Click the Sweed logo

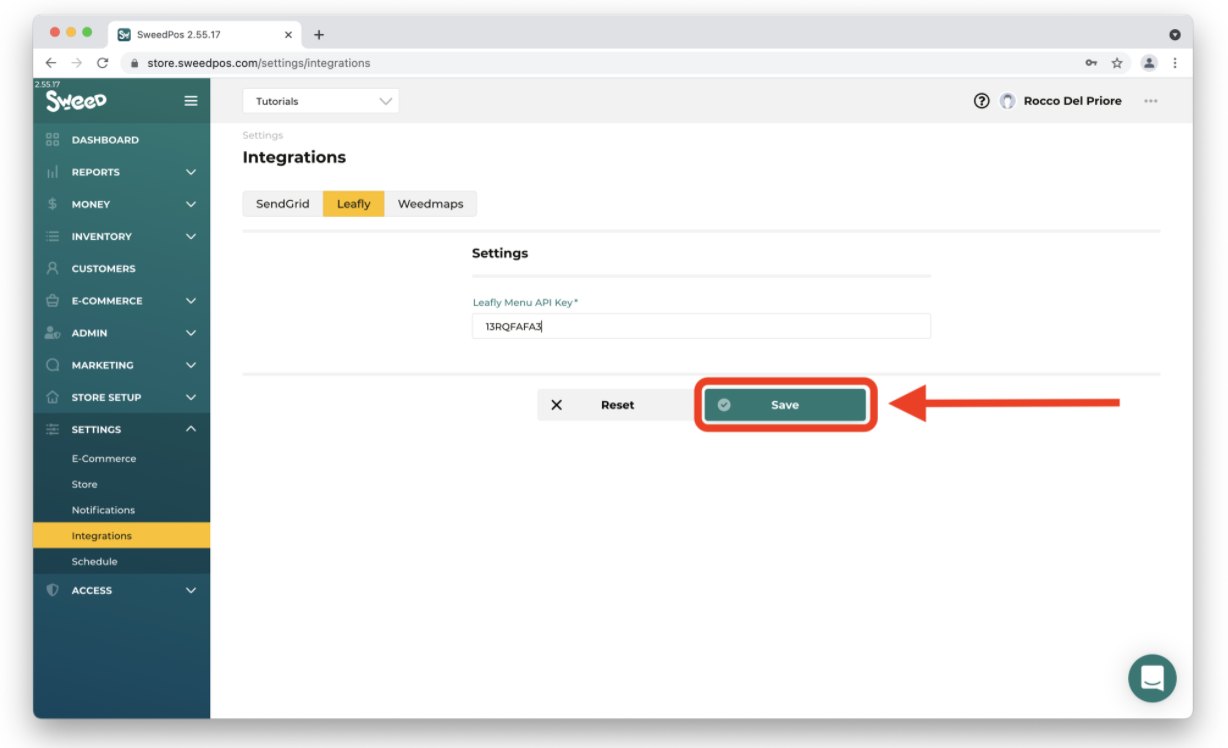[76, 101]
